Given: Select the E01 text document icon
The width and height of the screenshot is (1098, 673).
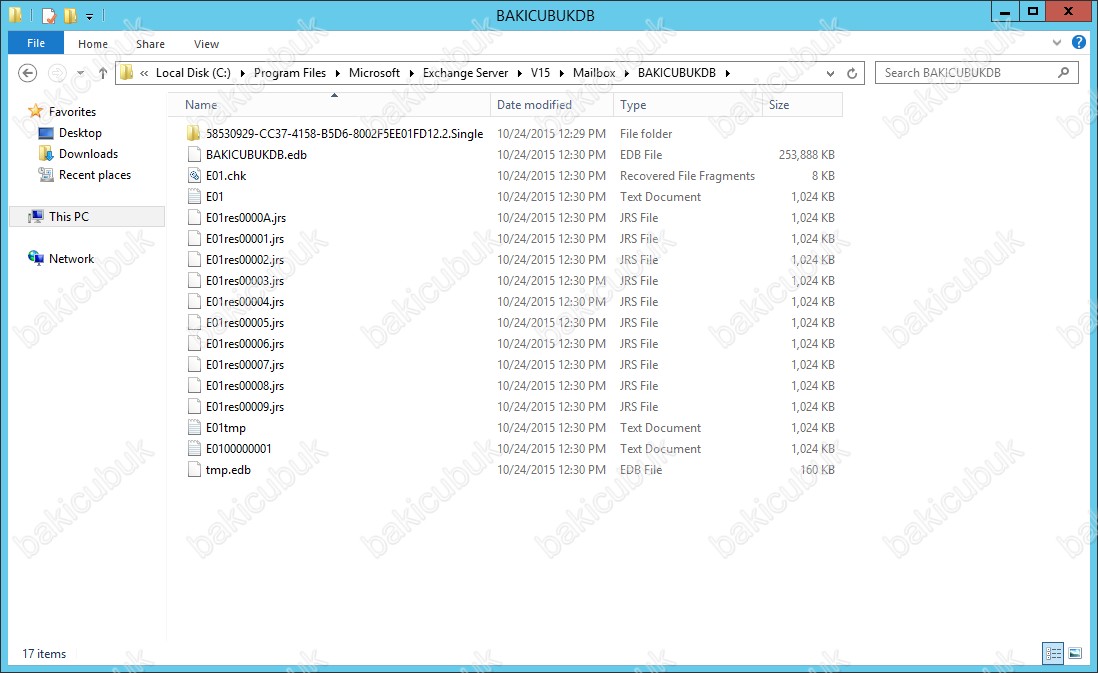Looking at the screenshot, I should (194, 196).
